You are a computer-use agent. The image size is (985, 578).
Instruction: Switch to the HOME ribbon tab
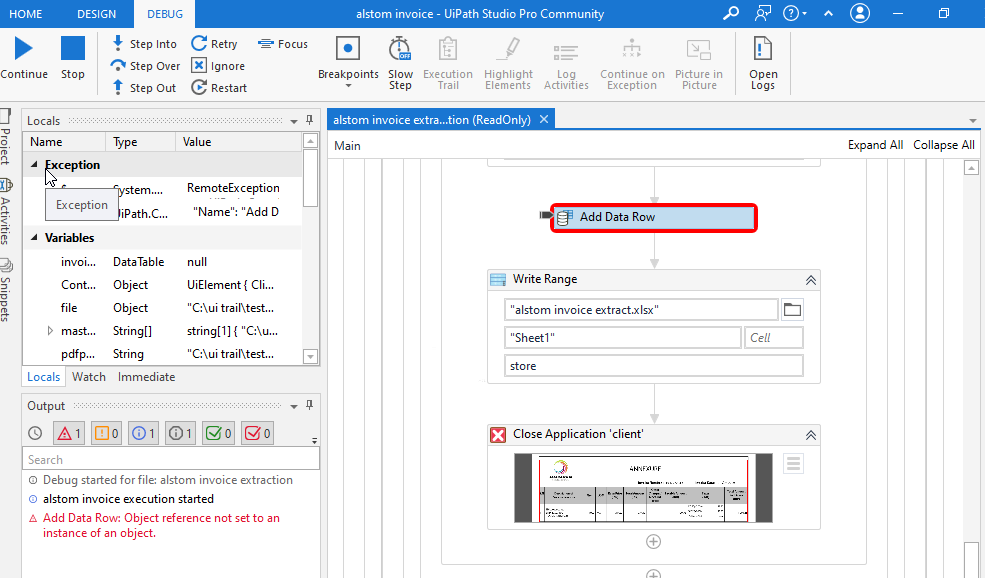tap(26, 14)
